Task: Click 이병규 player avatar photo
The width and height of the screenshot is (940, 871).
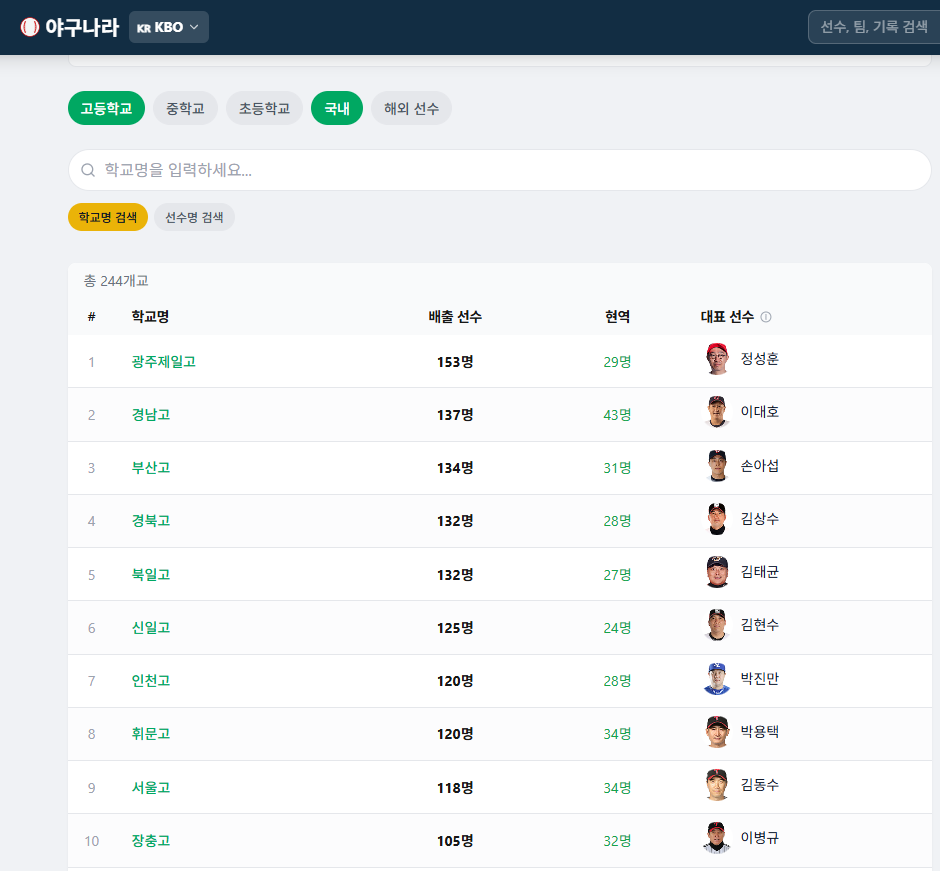Action: tap(716, 838)
